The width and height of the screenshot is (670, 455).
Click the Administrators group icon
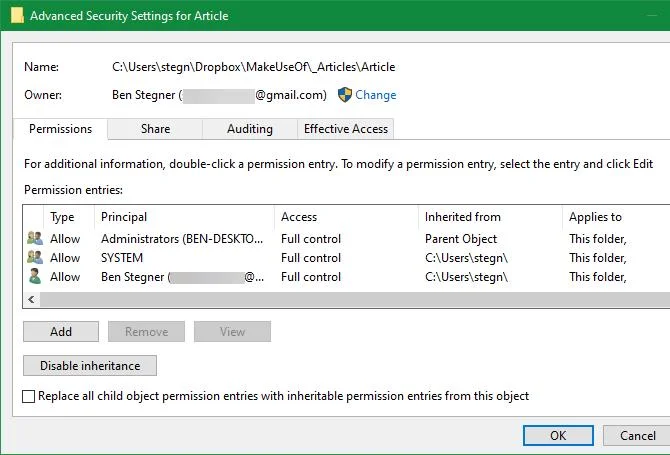[35, 238]
